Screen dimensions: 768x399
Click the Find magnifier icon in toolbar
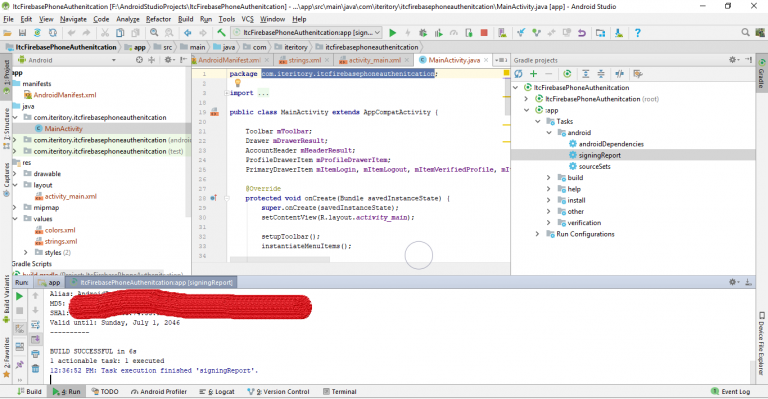pyautogui.click(x=154, y=33)
